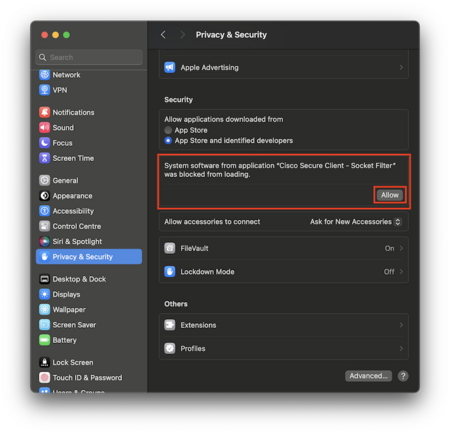Expand Apple Advertising chevron

[x=401, y=67]
